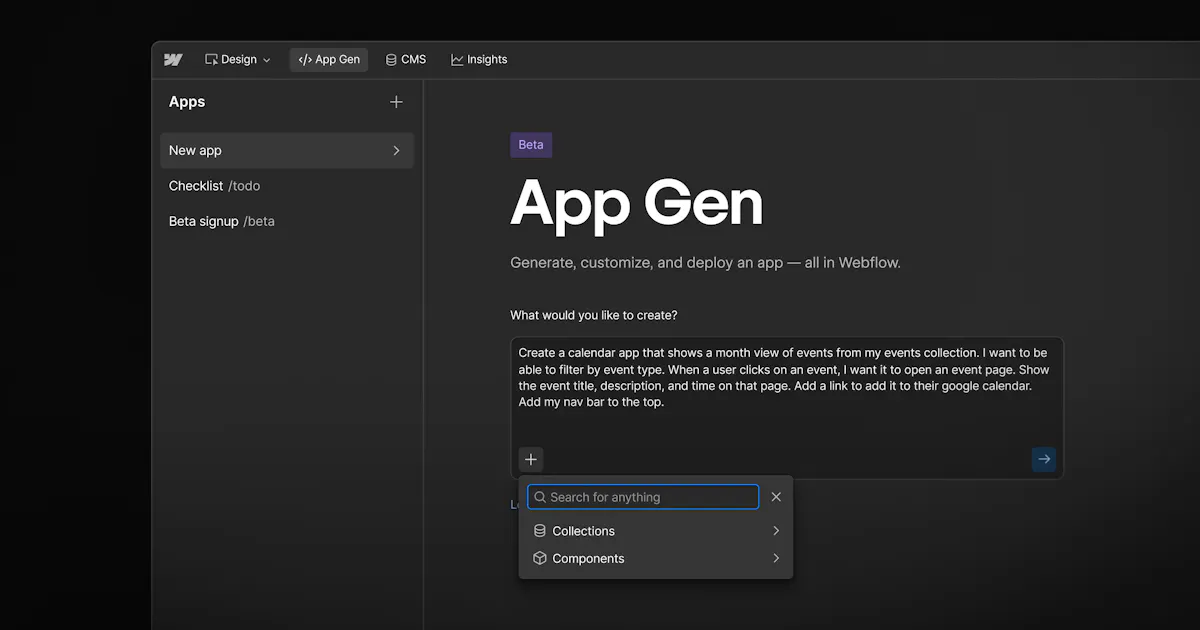1200x630 pixels.
Task: Expand Components using its chevron
Action: [776, 558]
